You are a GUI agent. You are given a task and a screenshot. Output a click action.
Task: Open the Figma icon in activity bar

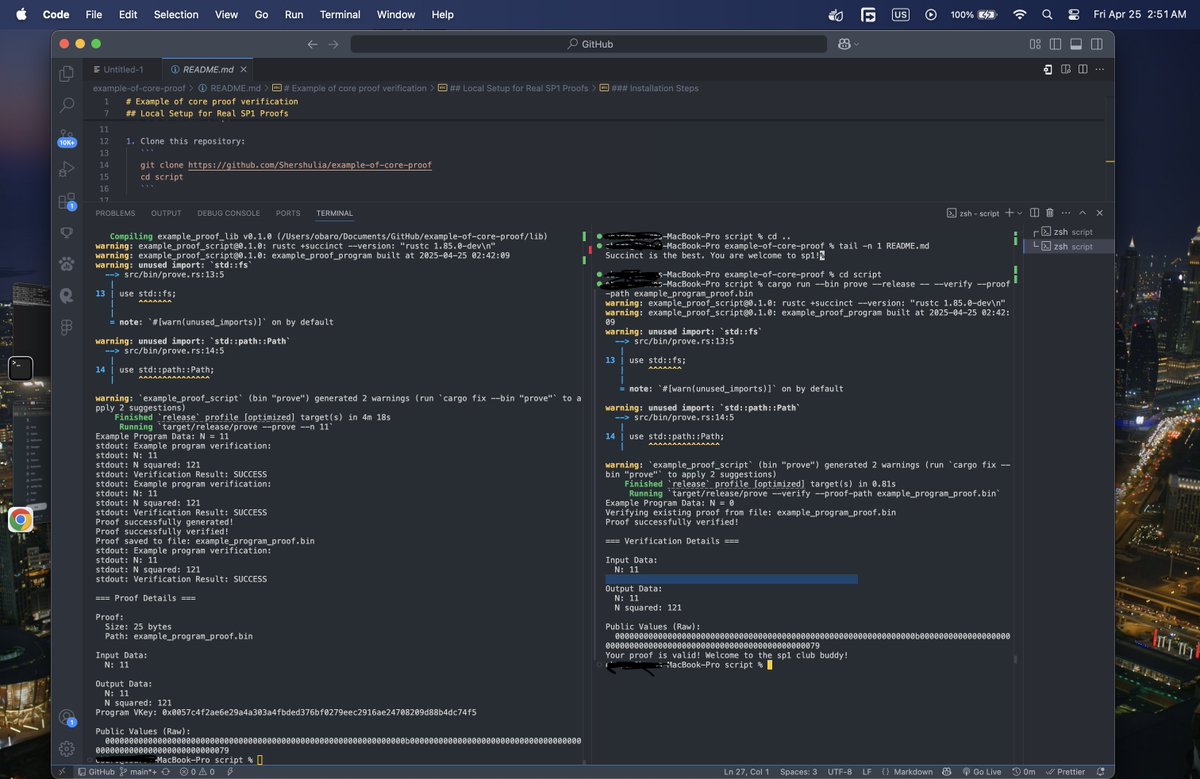[67, 327]
